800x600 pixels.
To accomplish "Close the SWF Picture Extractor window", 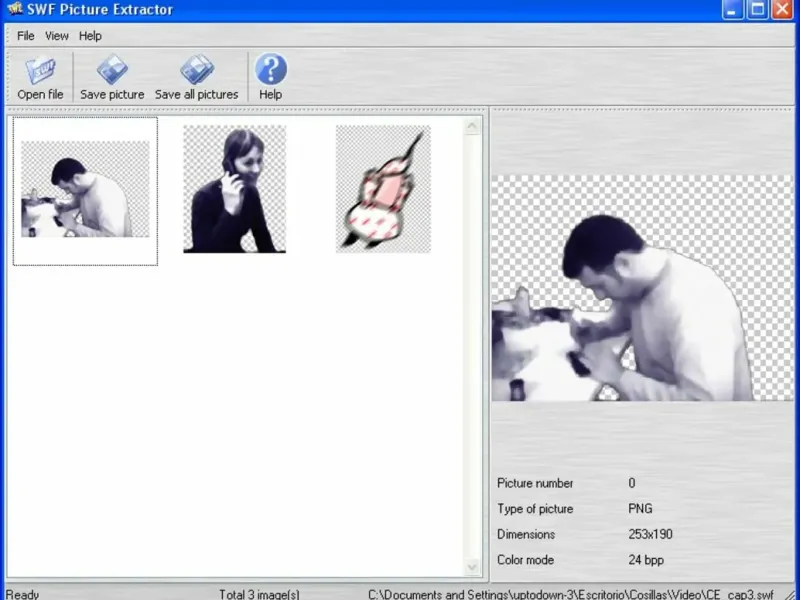I will click(783, 10).
